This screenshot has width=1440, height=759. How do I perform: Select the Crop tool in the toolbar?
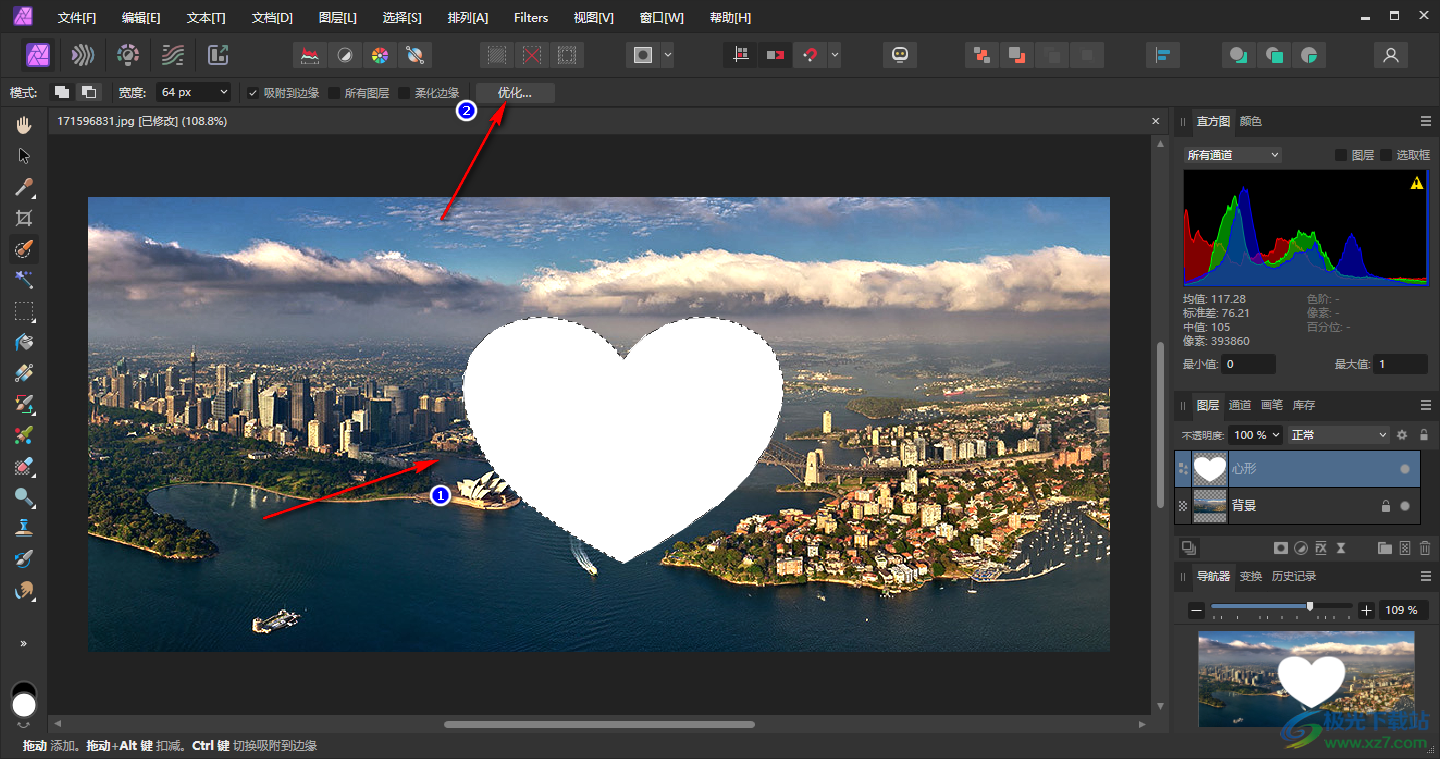click(x=24, y=218)
